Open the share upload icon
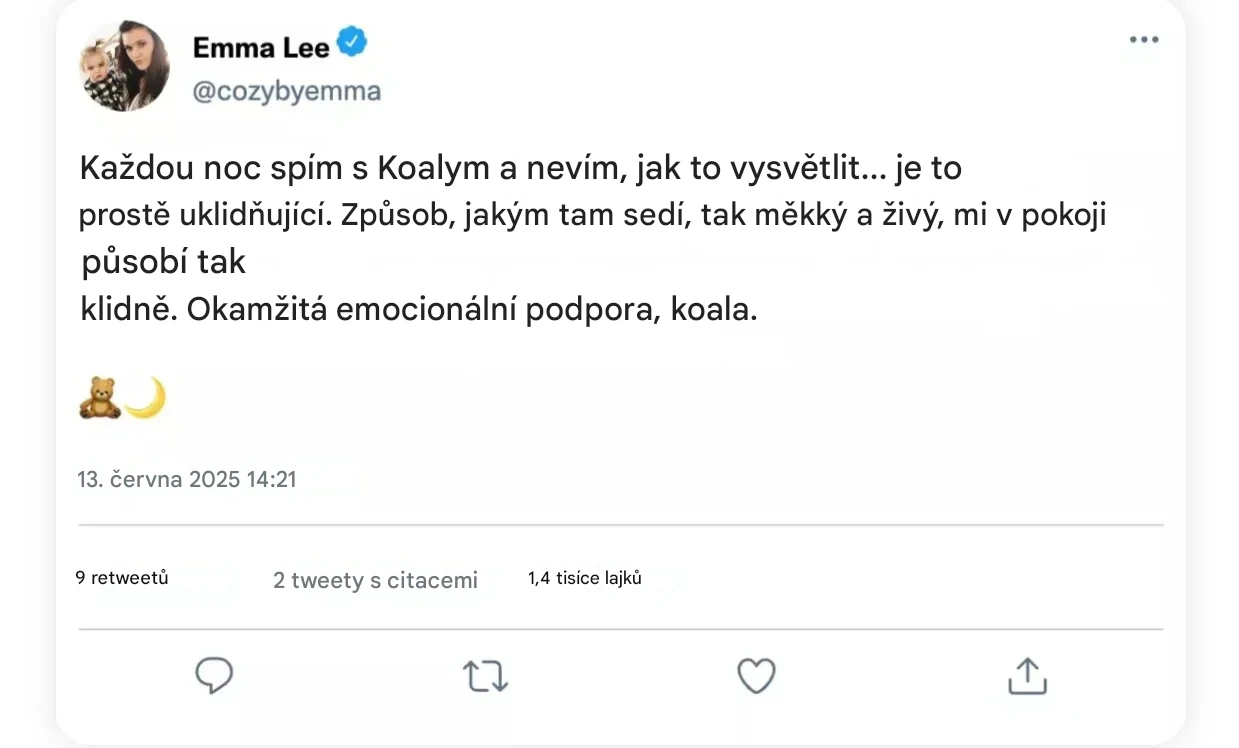 tap(1026, 676)
